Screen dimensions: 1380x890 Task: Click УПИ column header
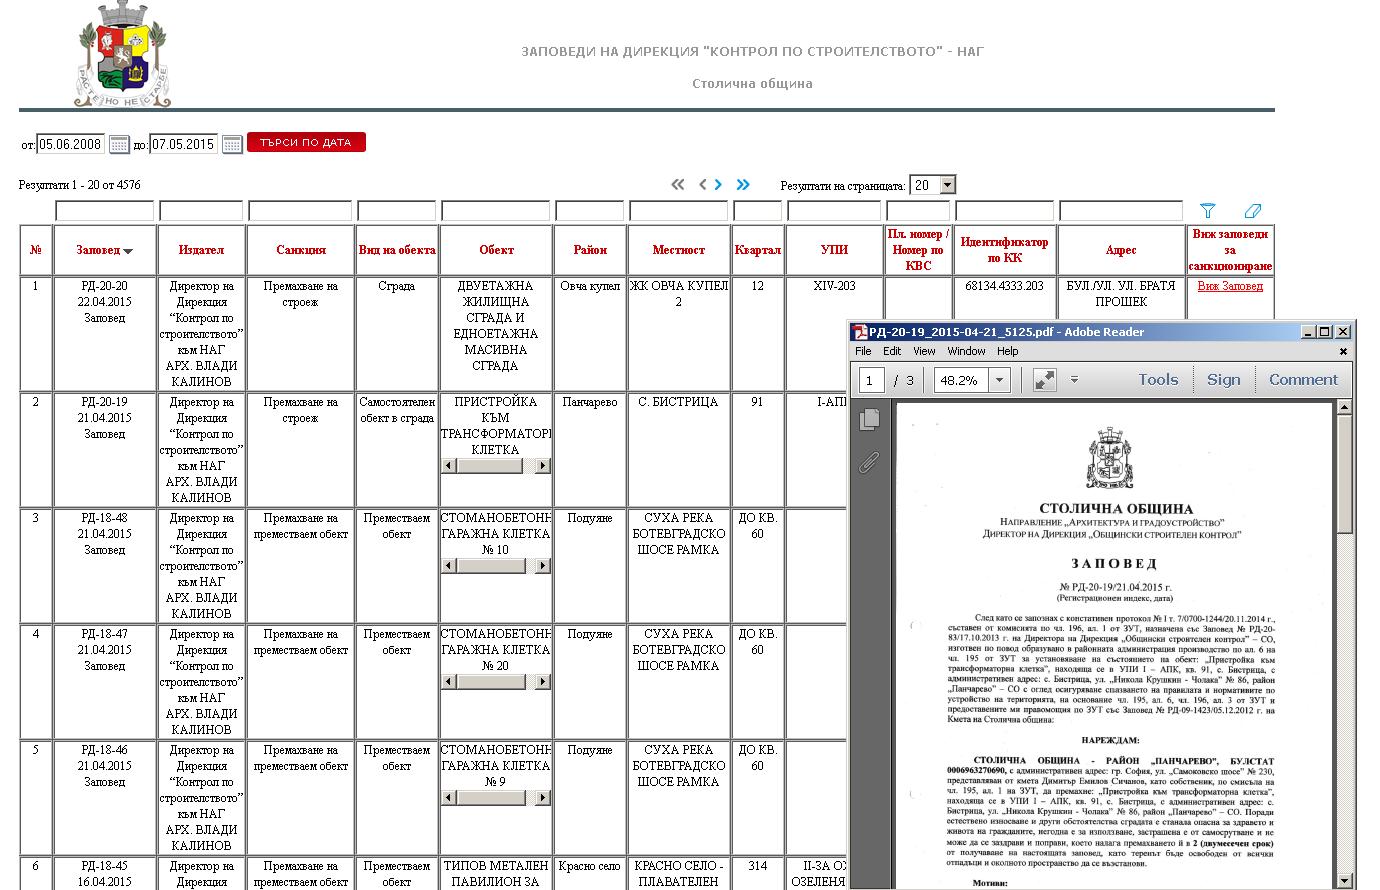834,250
